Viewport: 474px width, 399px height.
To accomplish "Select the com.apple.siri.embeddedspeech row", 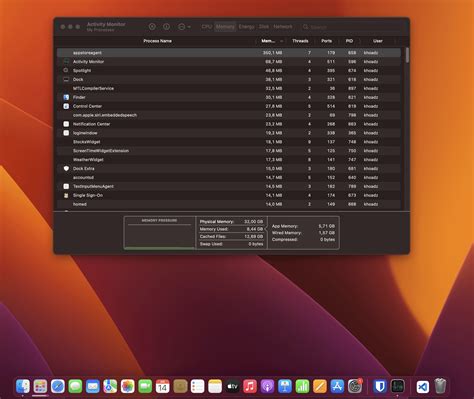I will tap(229, 115).
